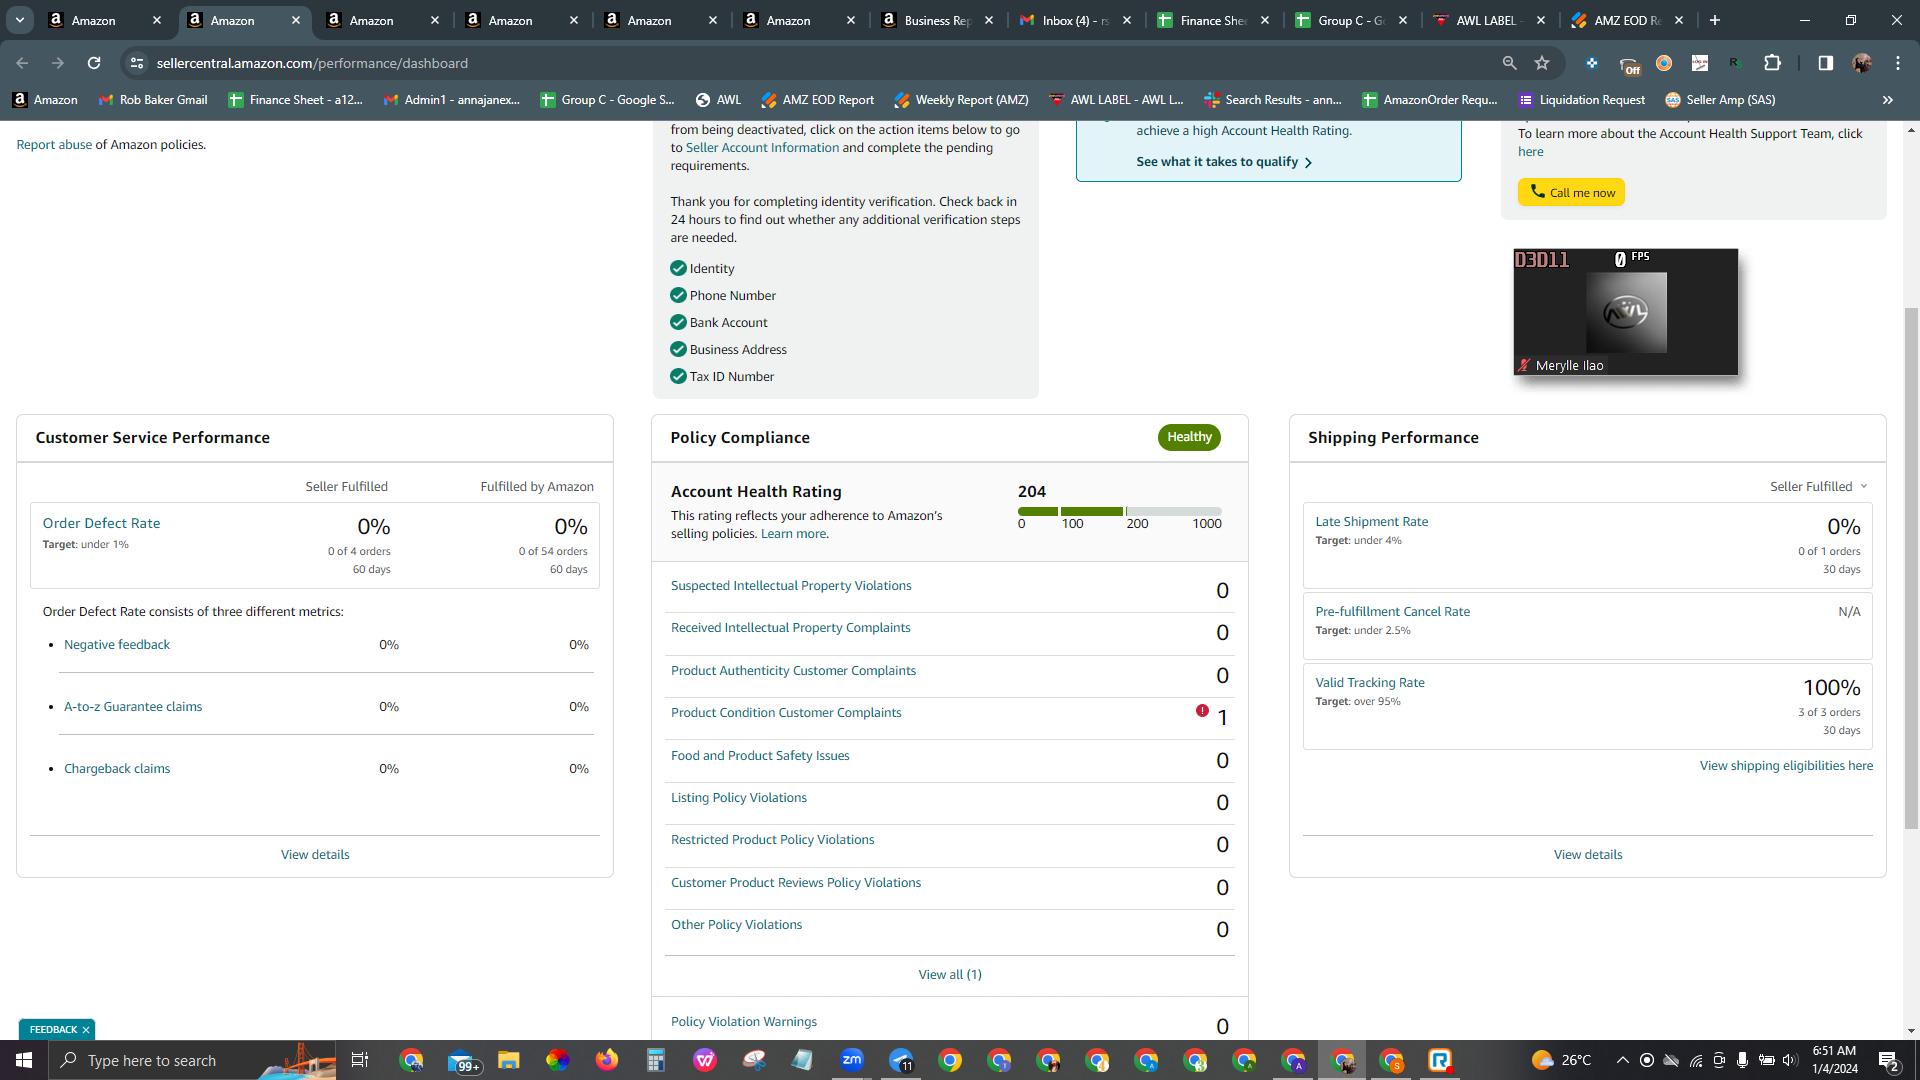Bookmark this page with the star icon
1920x1080 pixels.
(1542, 63)
